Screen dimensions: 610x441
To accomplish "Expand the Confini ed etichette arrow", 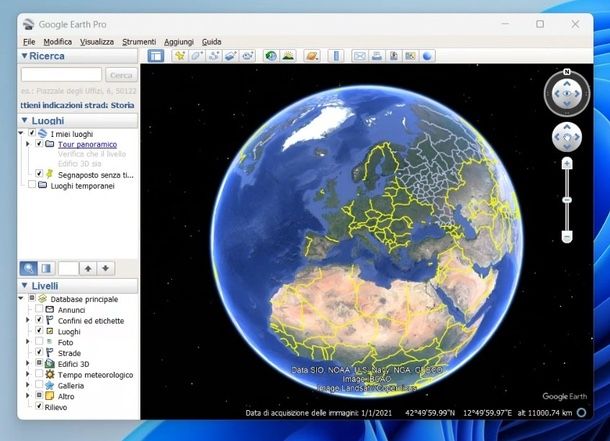I will point(27,320).
